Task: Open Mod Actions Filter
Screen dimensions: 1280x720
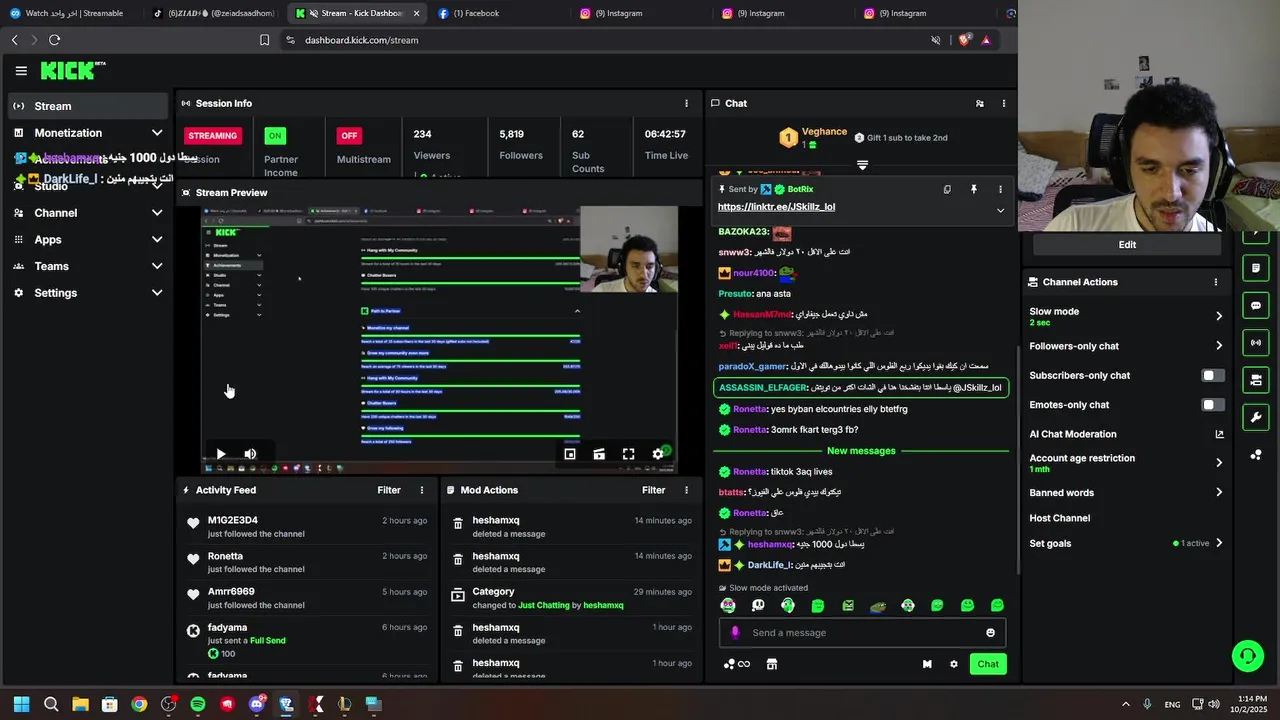Action: point(653,490)
